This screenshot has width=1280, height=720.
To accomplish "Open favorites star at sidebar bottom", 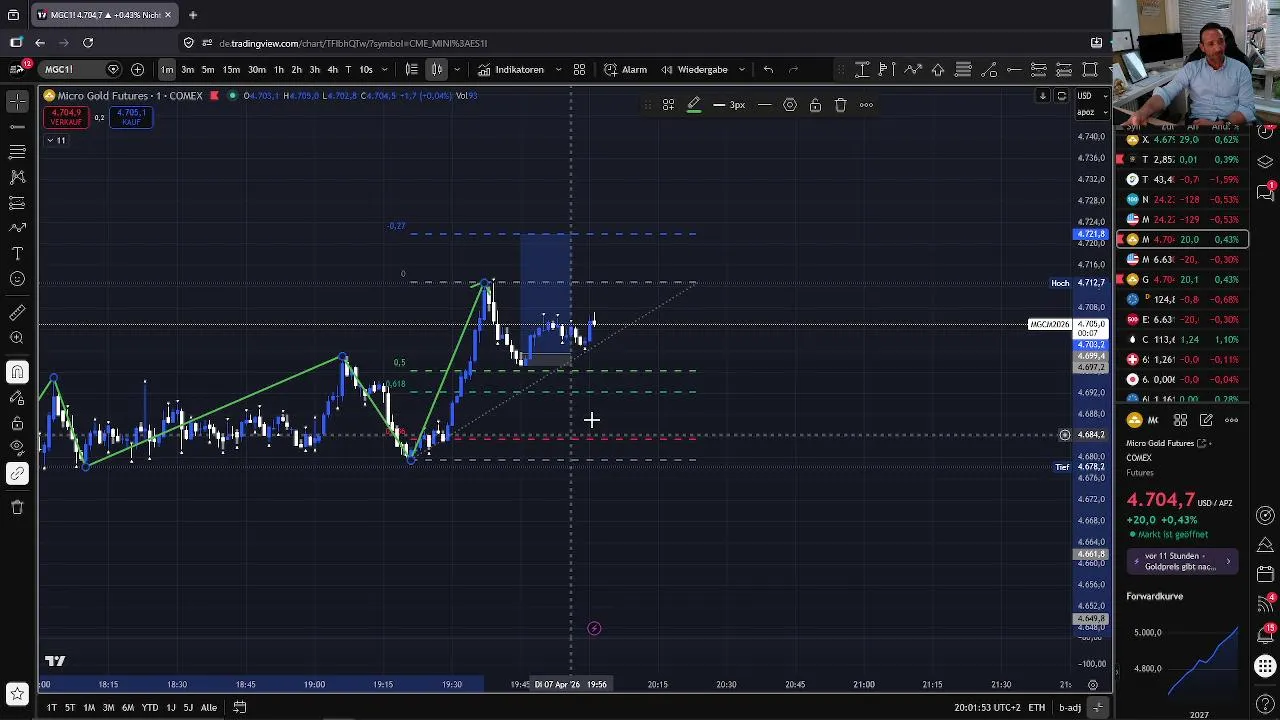I will (x=17, y=693).
